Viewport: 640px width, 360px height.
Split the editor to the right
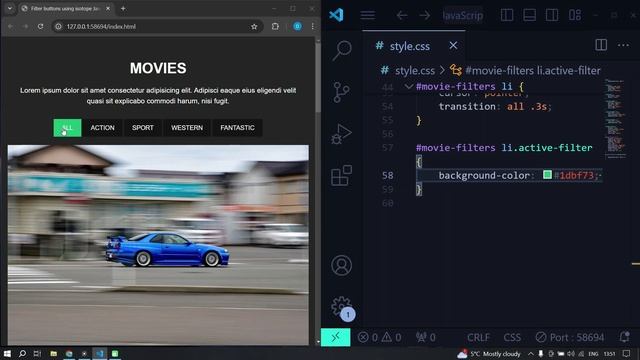click(601, 45)
